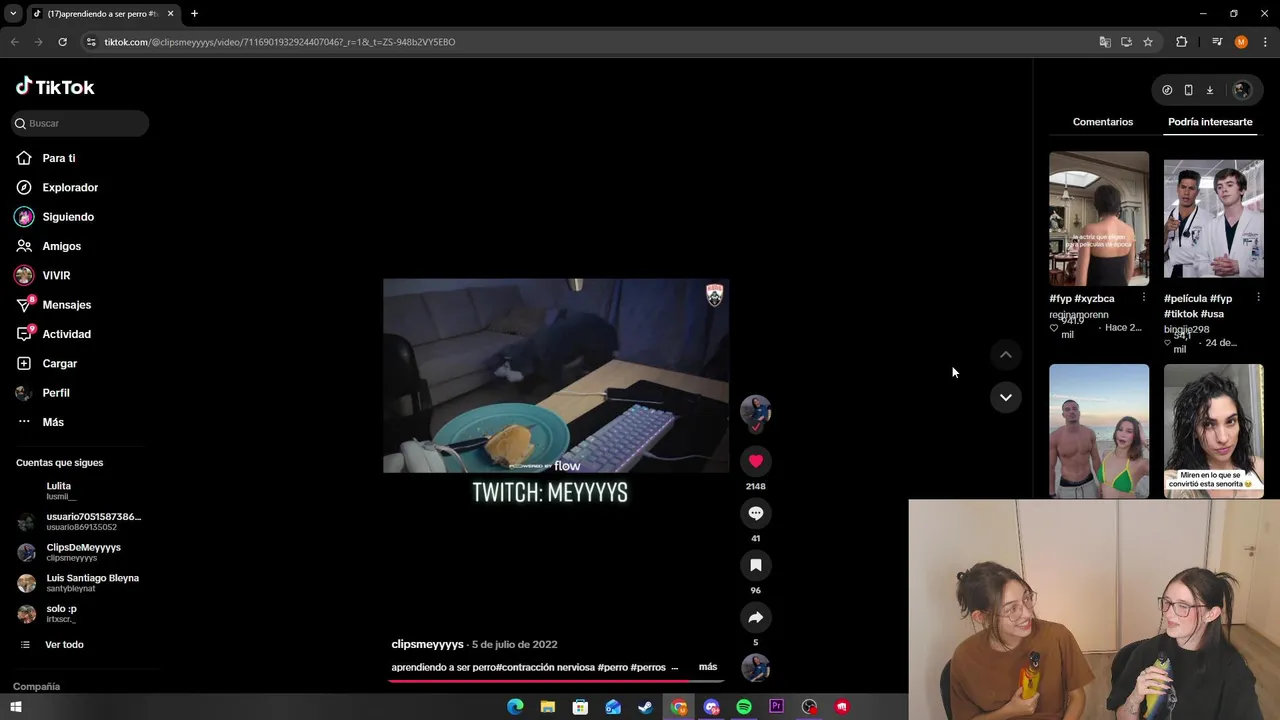Open Windows Start menu
Viewport: 1280px width, 720px height.
[15, 707]
